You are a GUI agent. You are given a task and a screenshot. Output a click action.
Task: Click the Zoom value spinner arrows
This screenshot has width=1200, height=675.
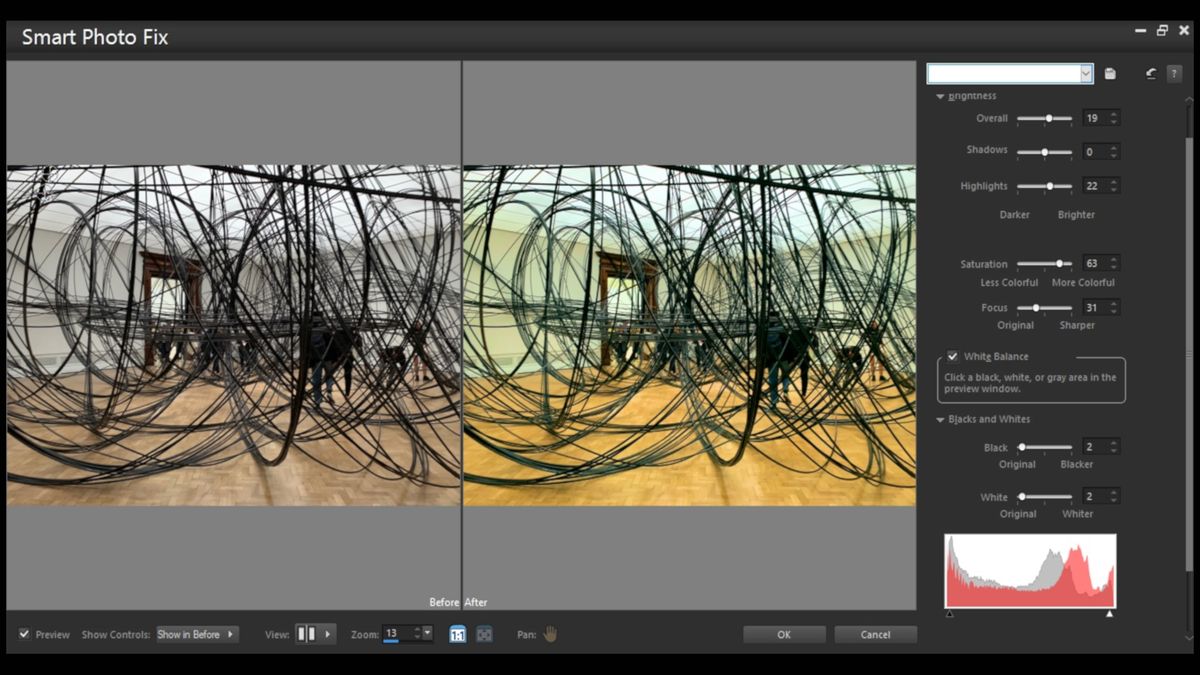coord(416,633)
